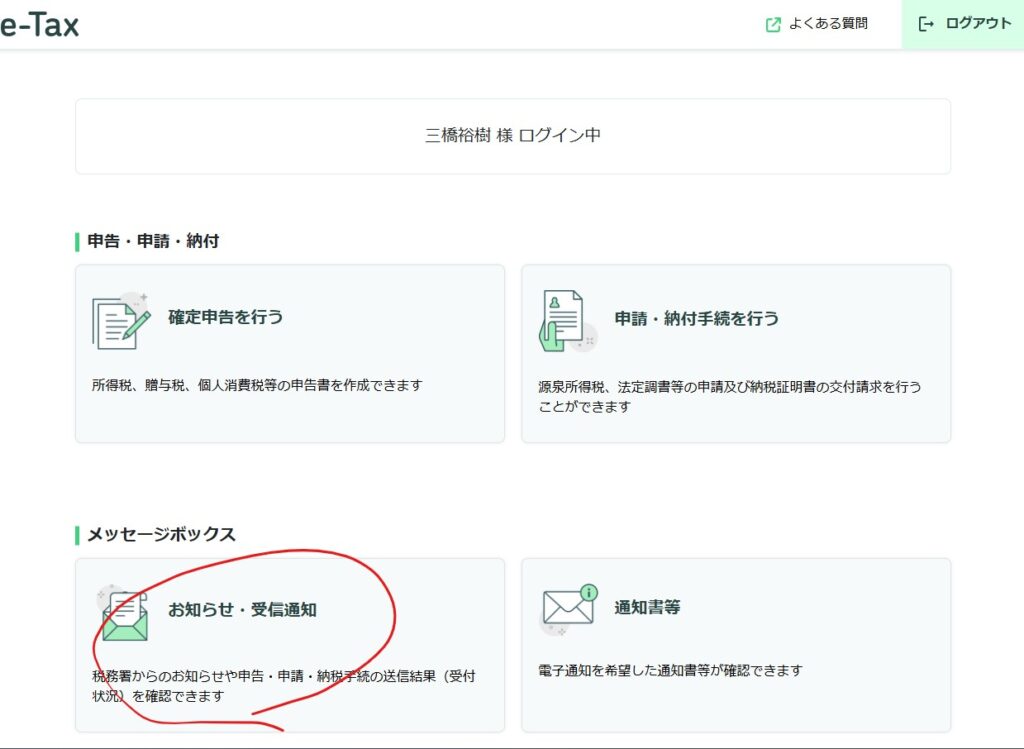The height and width of the screenshot is (749, 1024).
Task: Open the よくある質問 link
Action: [x=816, y=24]
